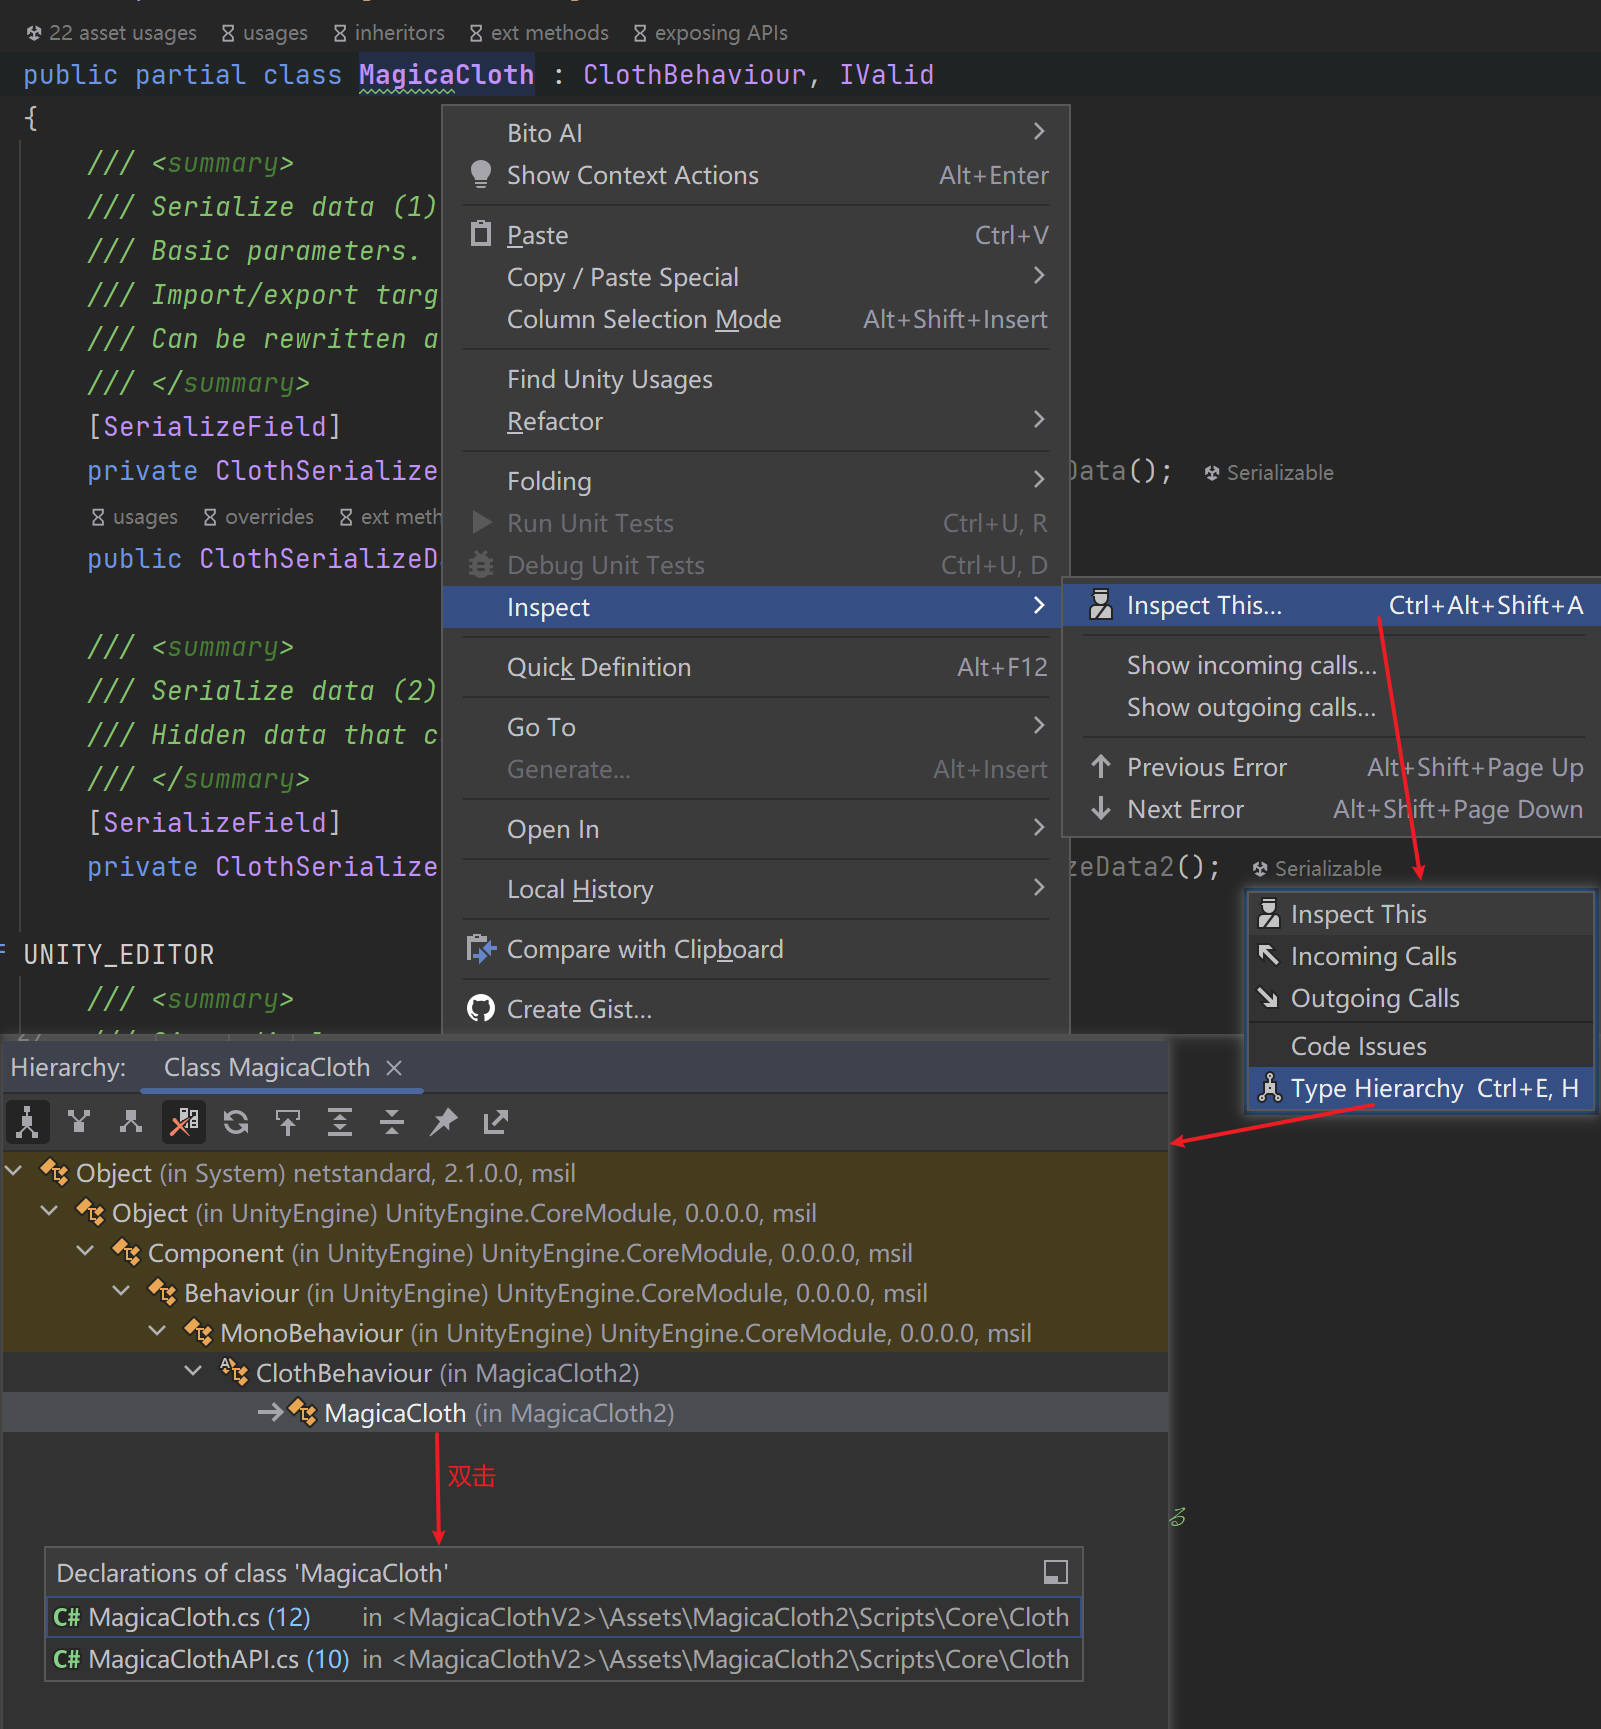This screenshot has height=1729, width=1601.
Task: Open the Folding submenu
Action: pos(756,481)
